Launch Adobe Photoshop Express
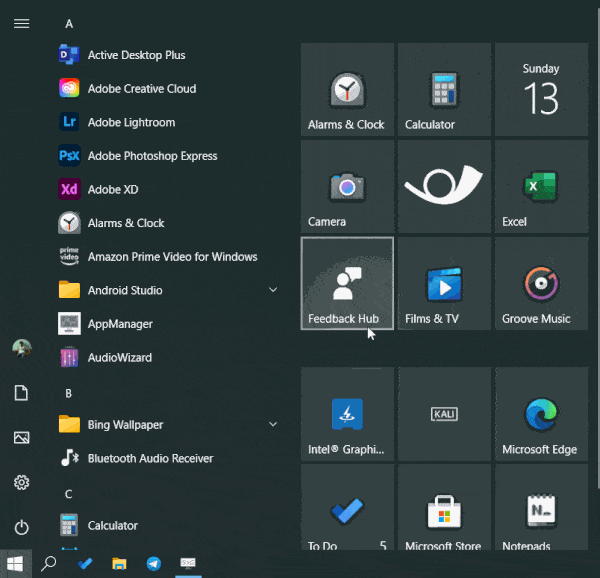This screenshot has width=600, height=578. tap(168, 156)
